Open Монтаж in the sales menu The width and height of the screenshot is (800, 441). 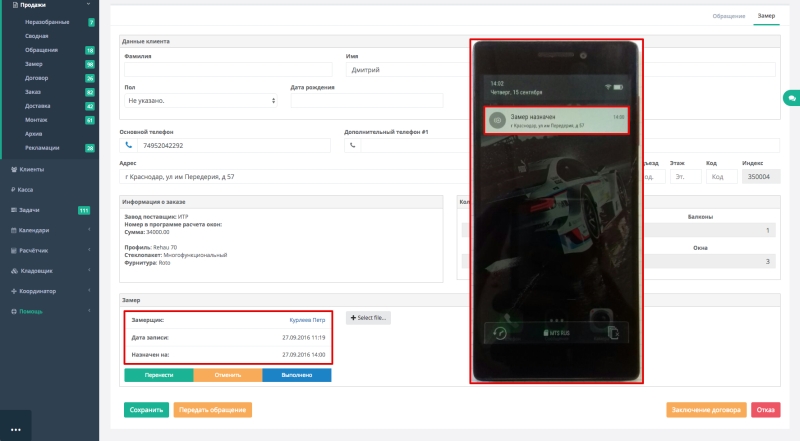pos(36,120)
